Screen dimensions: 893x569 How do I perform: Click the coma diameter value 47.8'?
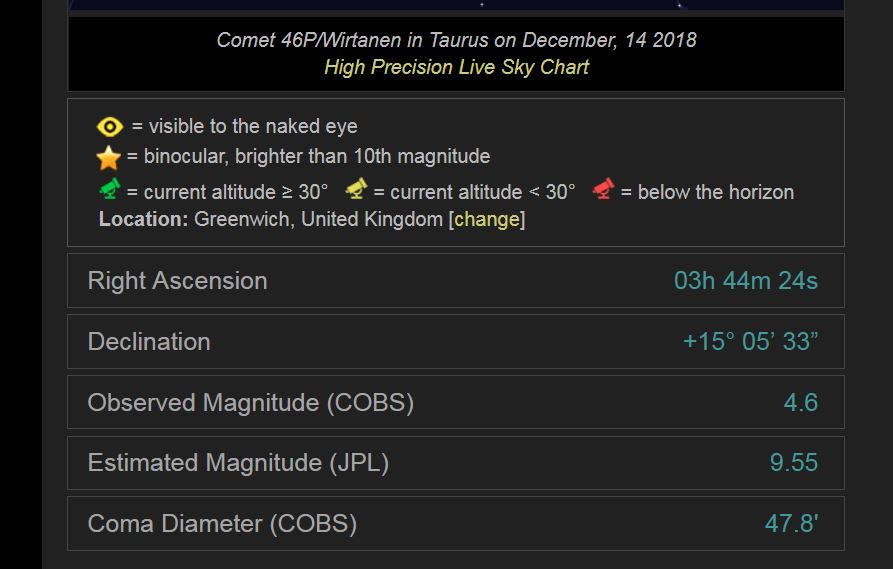click(791, 524)
